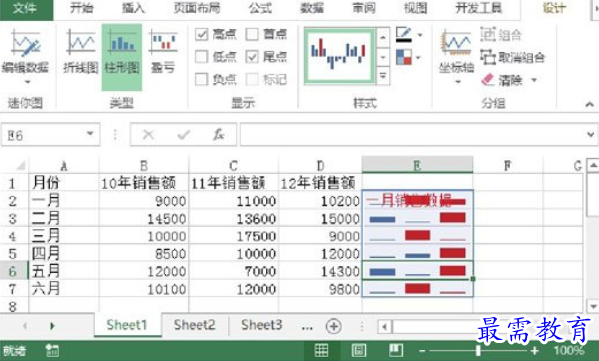Toggle the Negative Points (负点) checkbox
The width and height of the screenshot is (599, 361).
pos(201,79)
